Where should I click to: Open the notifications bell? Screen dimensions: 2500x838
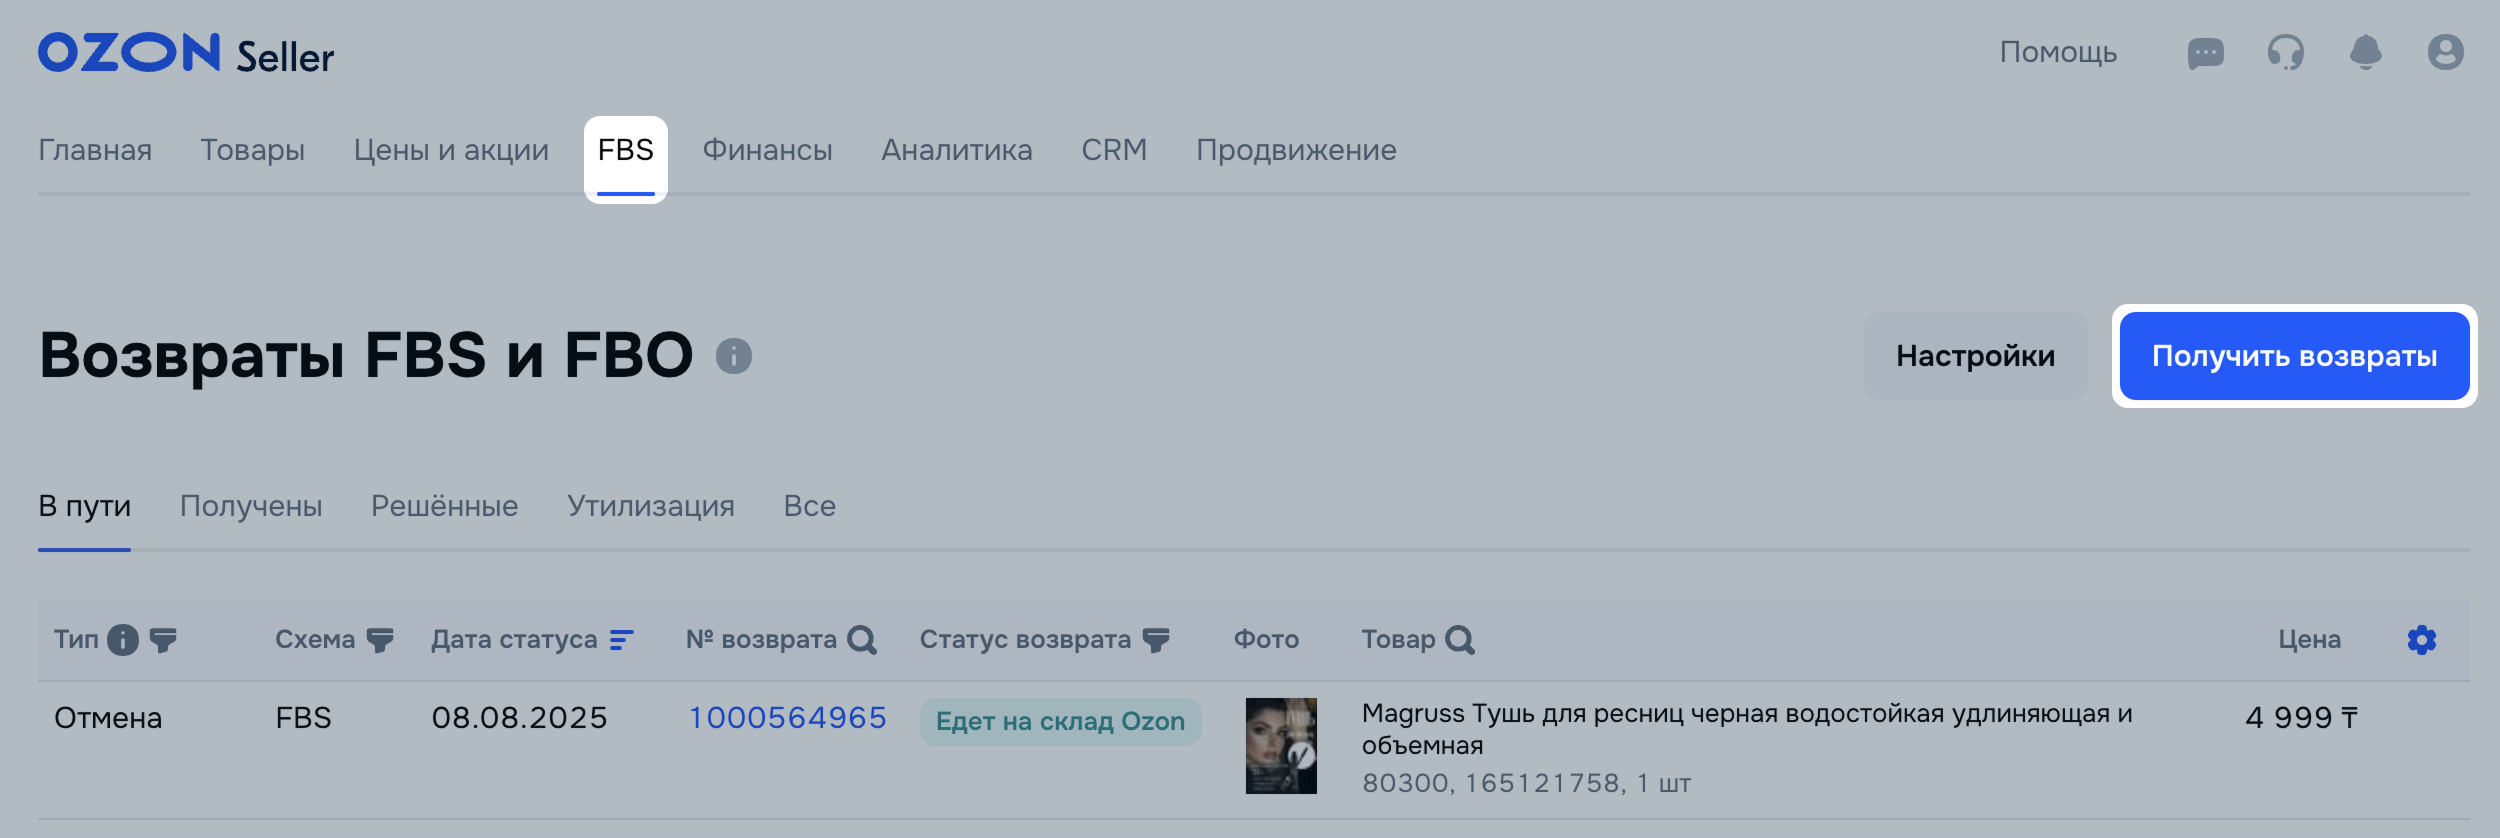point(2365,52)
